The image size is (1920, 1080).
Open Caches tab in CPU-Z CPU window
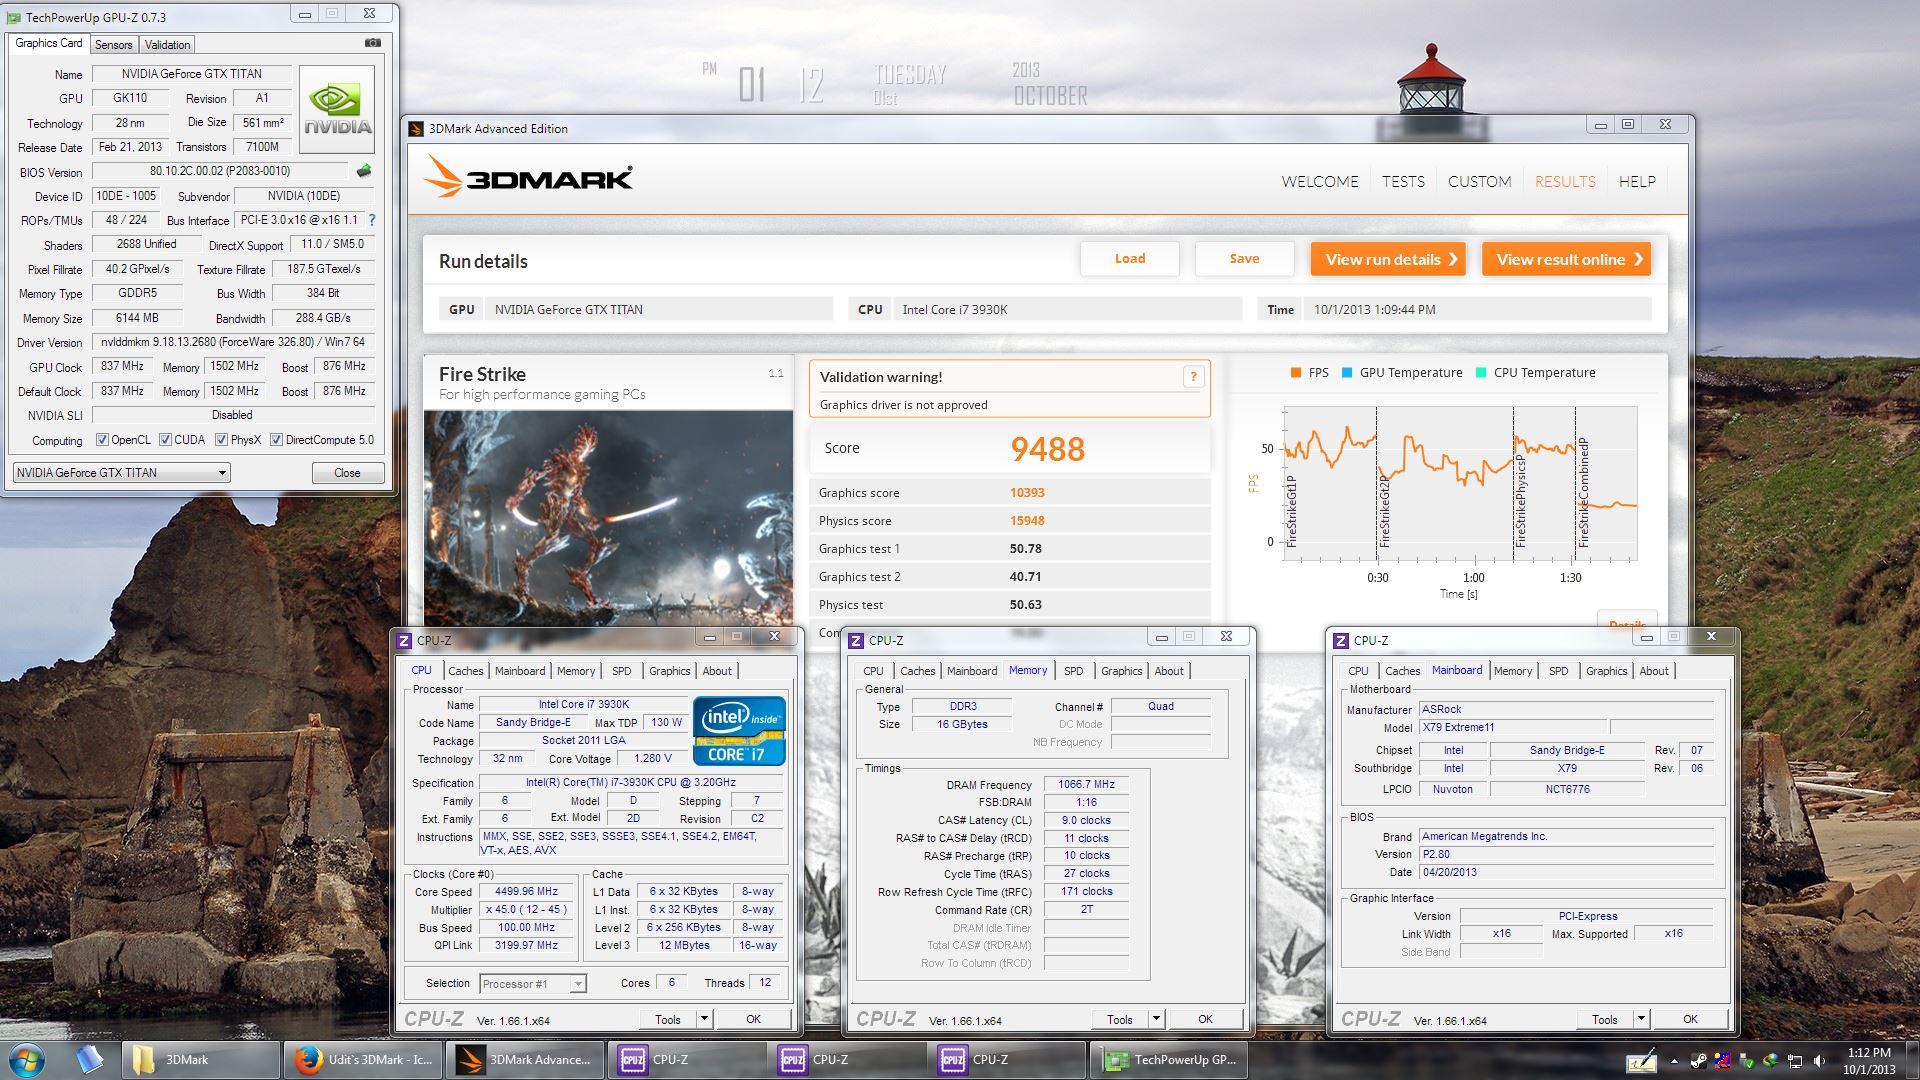click(465, 671)
